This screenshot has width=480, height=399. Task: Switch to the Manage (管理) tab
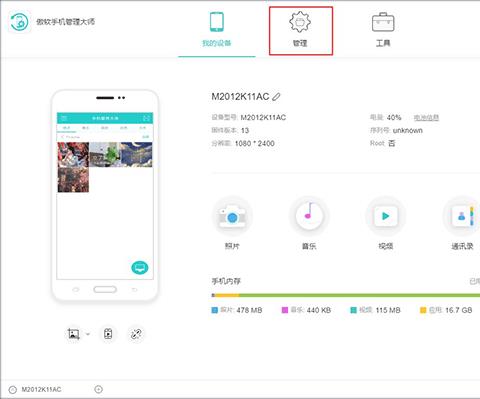click(x=301, y=31)
